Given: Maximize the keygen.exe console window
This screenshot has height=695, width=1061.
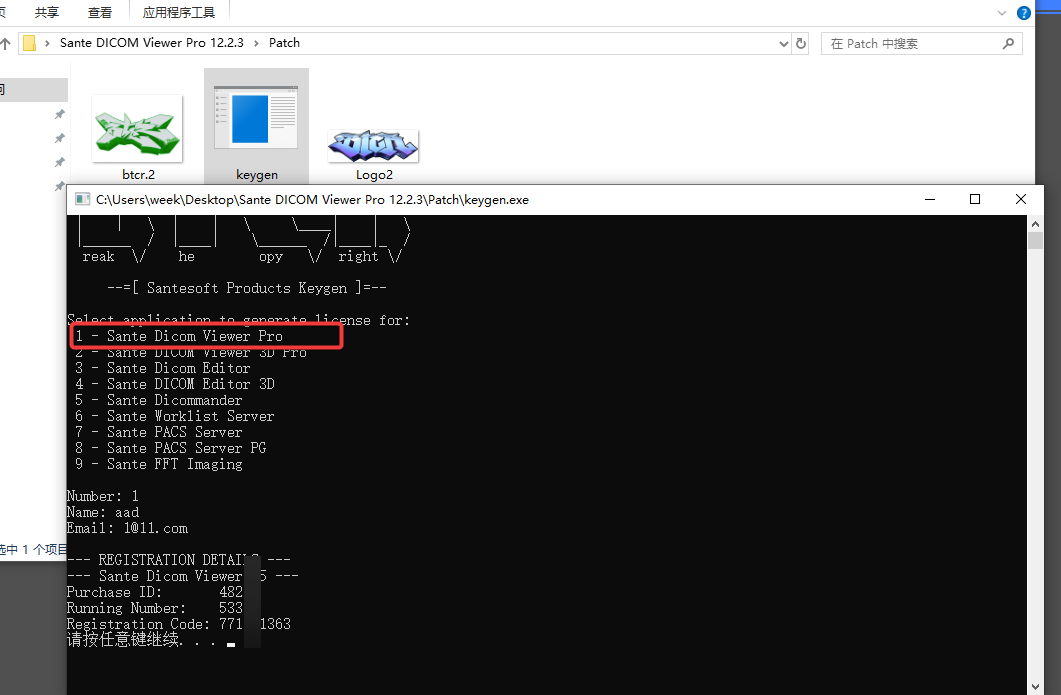Looking at the screenshot, I should pos(975,199).
